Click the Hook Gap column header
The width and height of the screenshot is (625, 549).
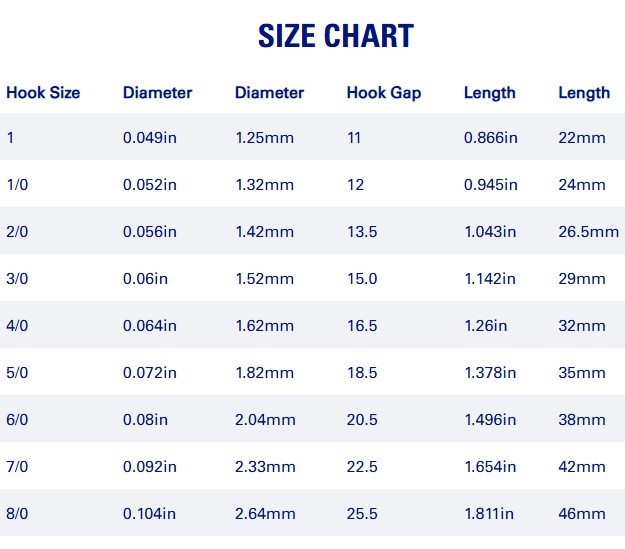384,93
